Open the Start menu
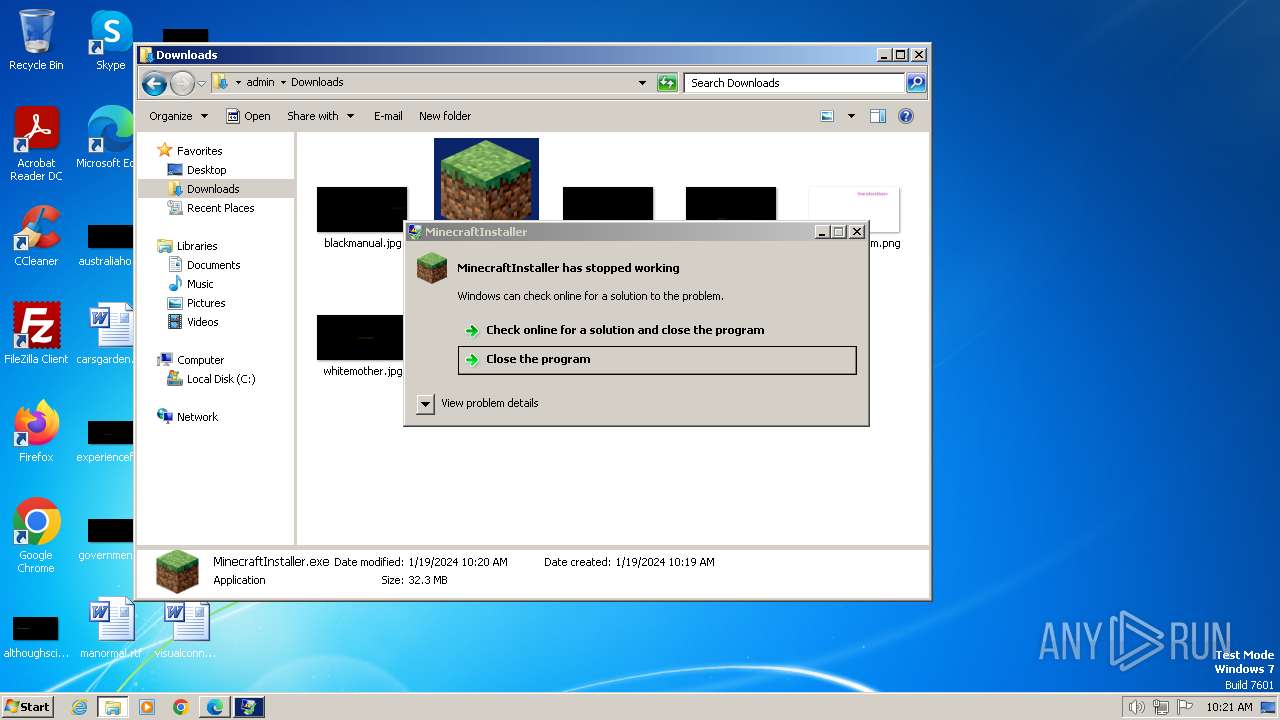 point(28,707)
